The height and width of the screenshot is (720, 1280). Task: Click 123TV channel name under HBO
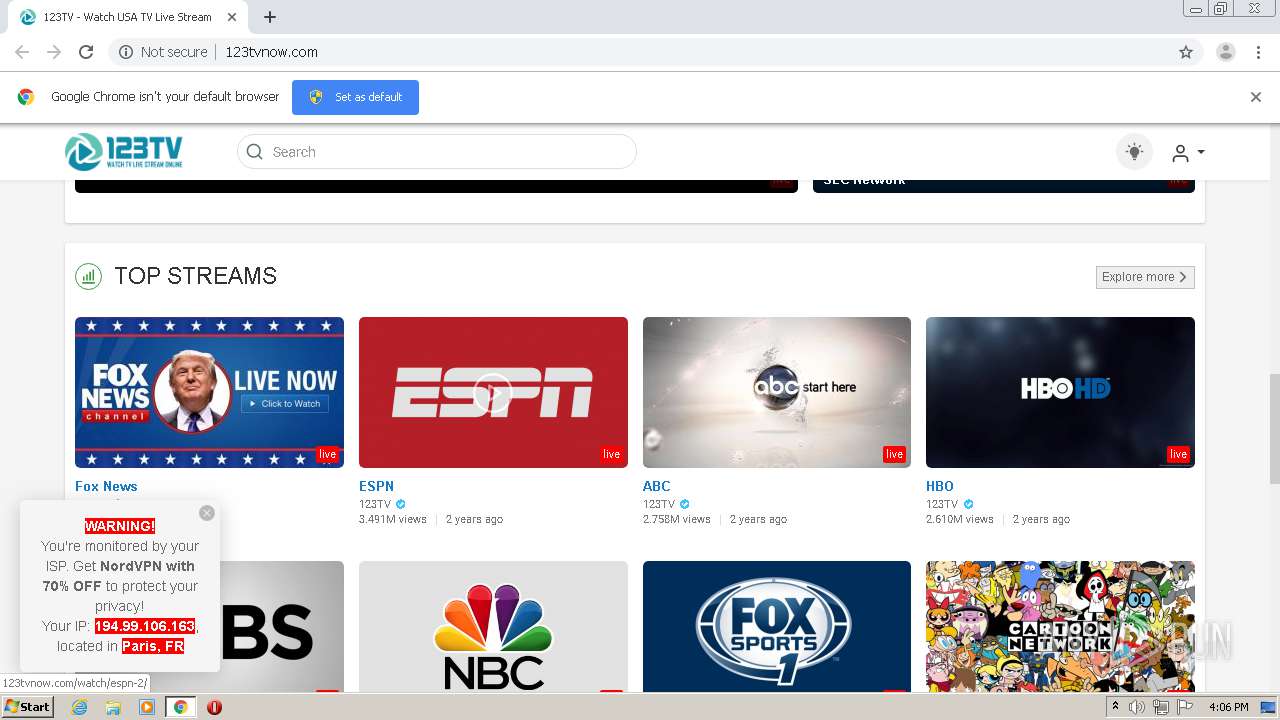(942, 504)
